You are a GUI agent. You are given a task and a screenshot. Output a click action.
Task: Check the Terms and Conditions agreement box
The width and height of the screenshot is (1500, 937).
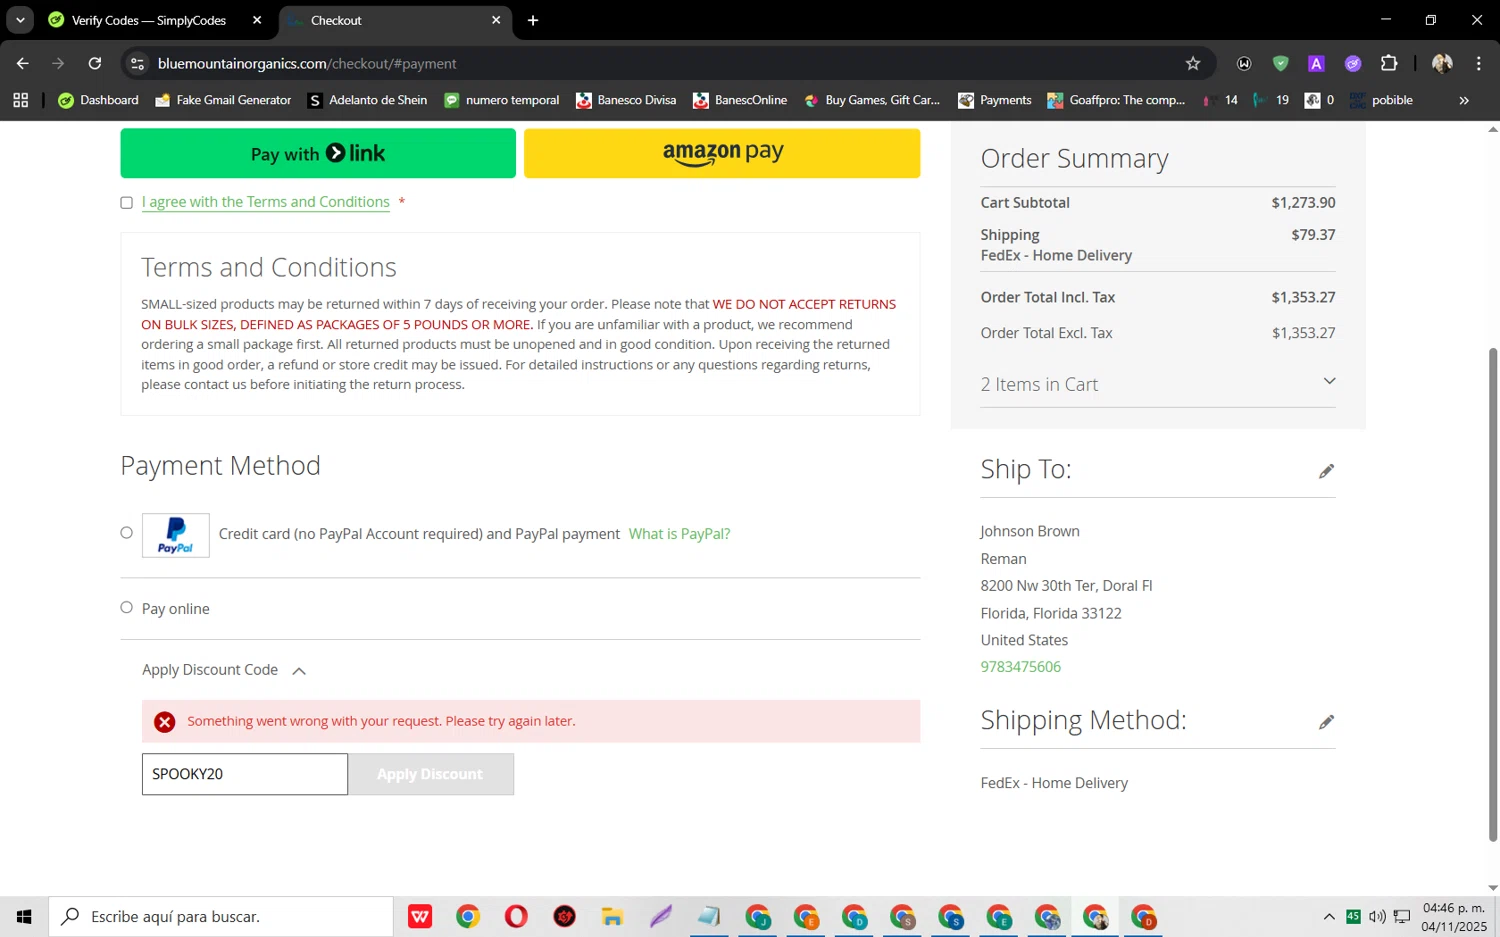127,203
